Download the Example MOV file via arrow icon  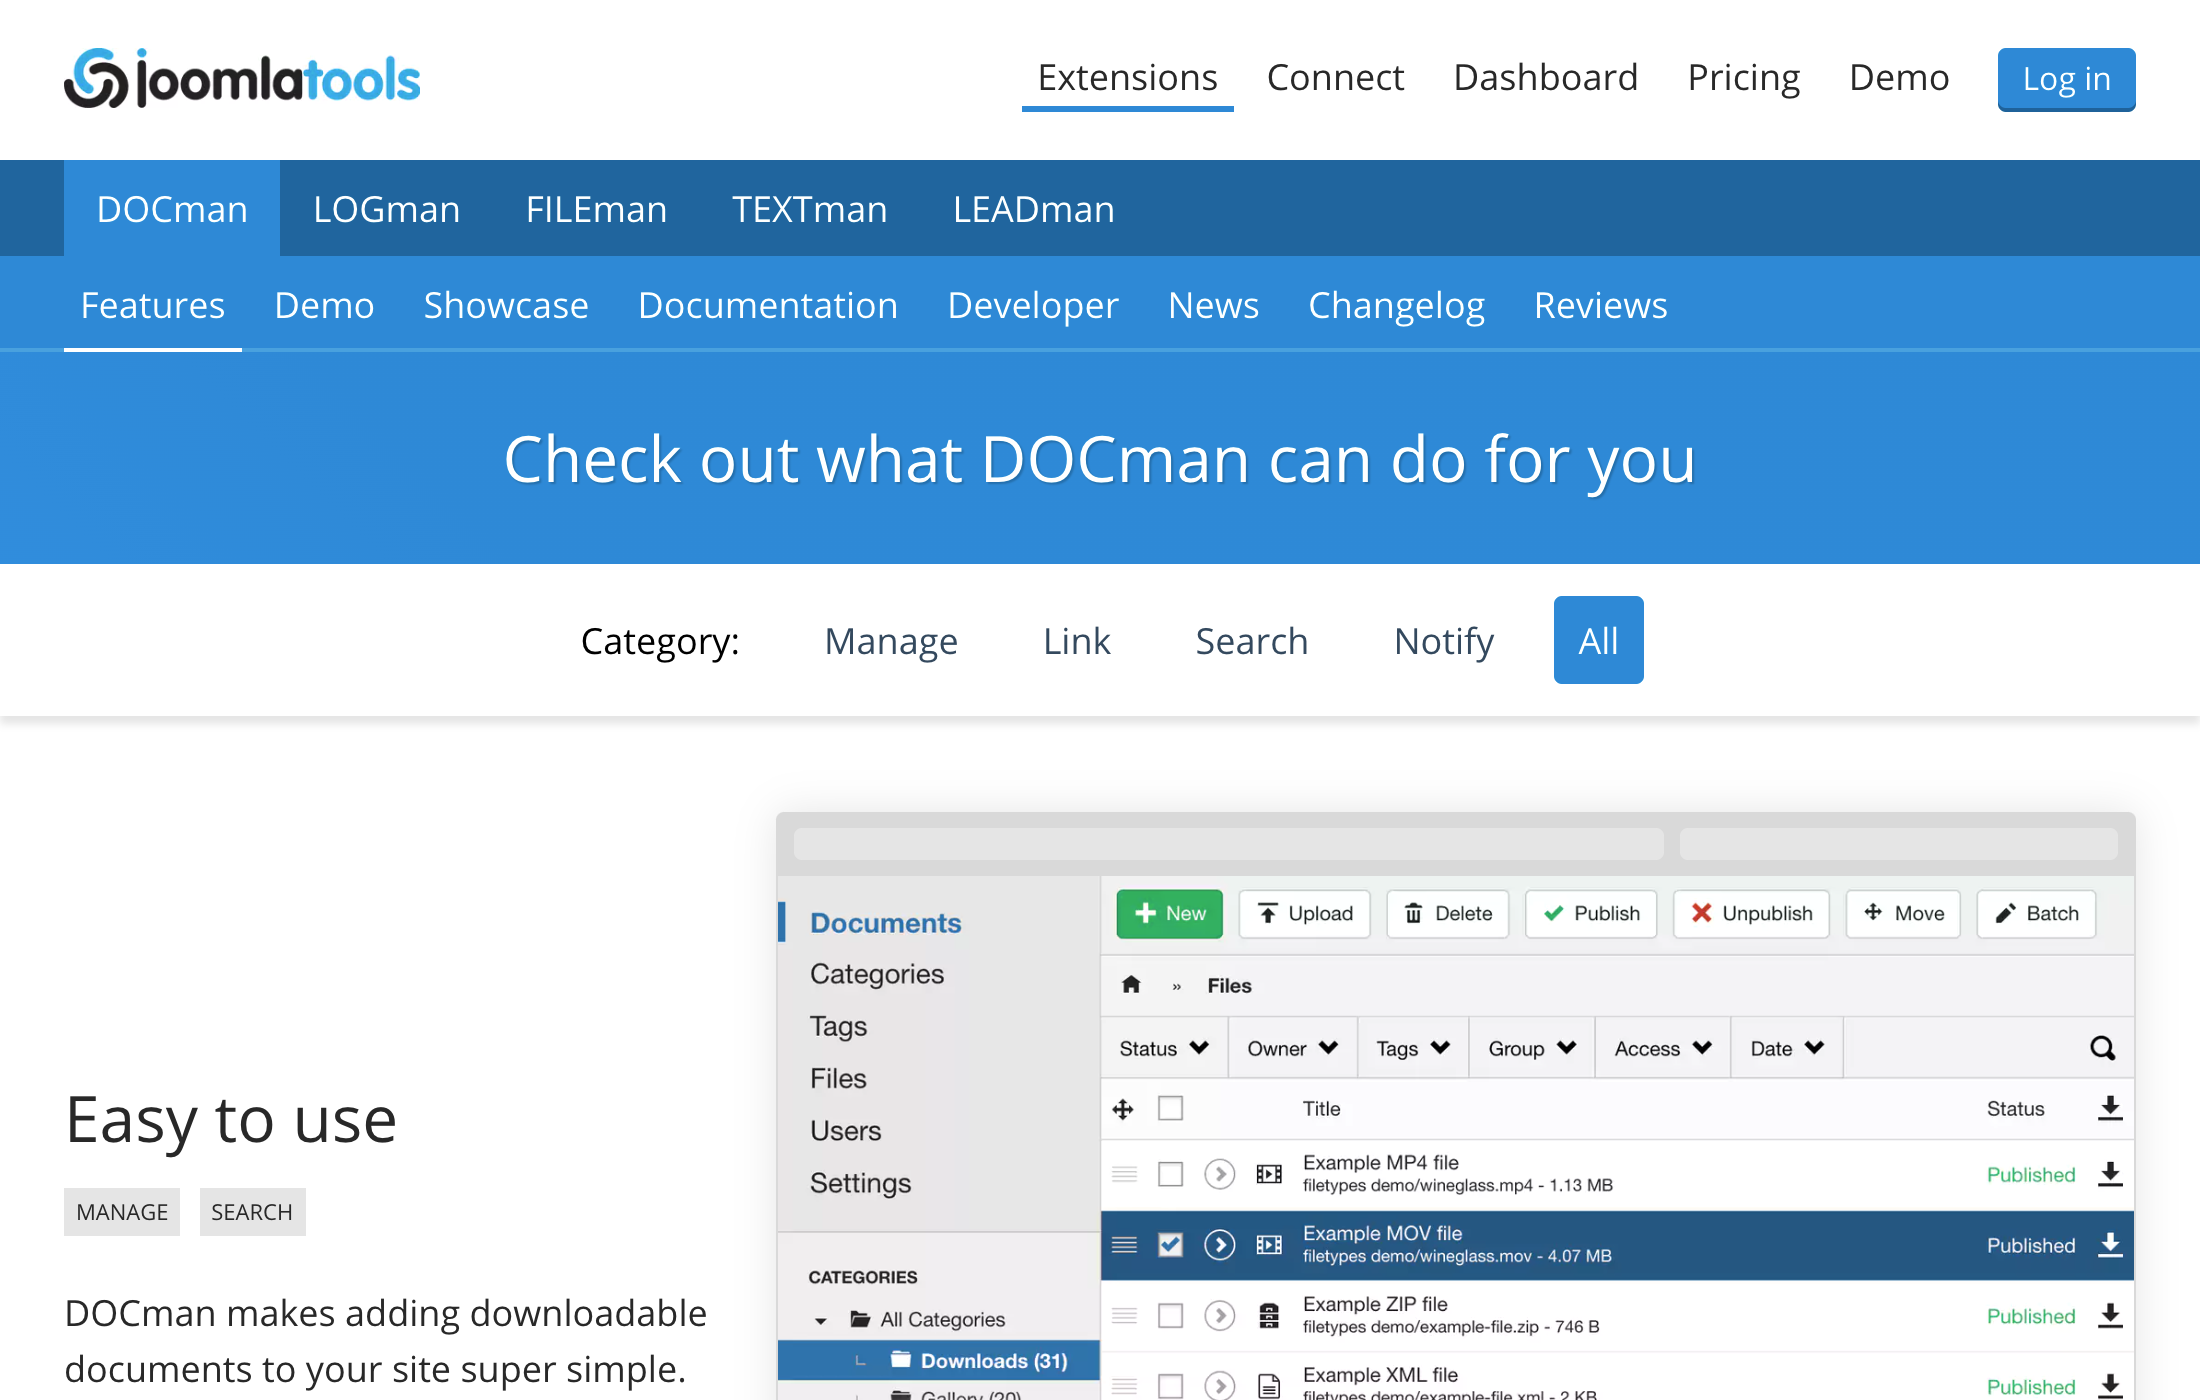[2110, 1245]
